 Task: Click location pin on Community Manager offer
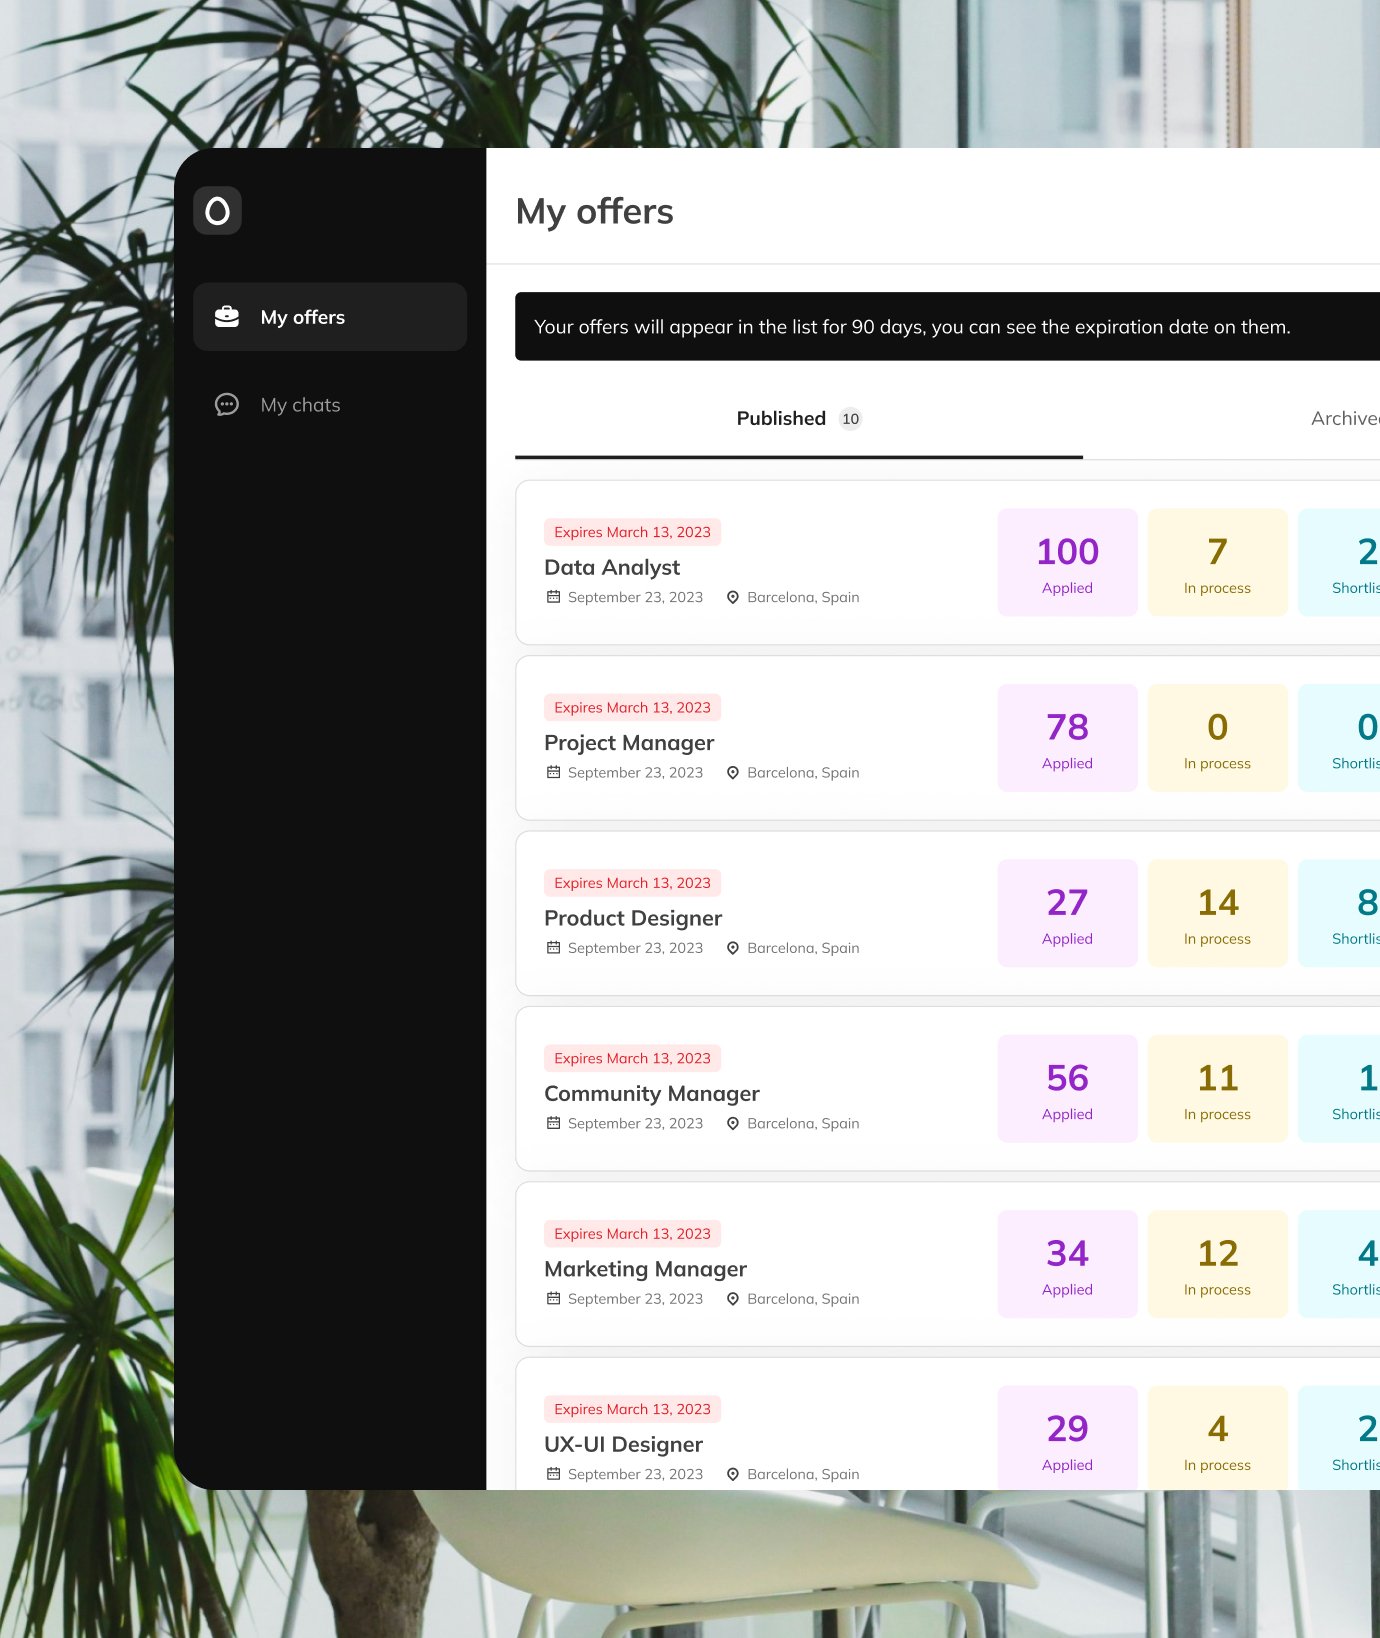[732, 1124]
